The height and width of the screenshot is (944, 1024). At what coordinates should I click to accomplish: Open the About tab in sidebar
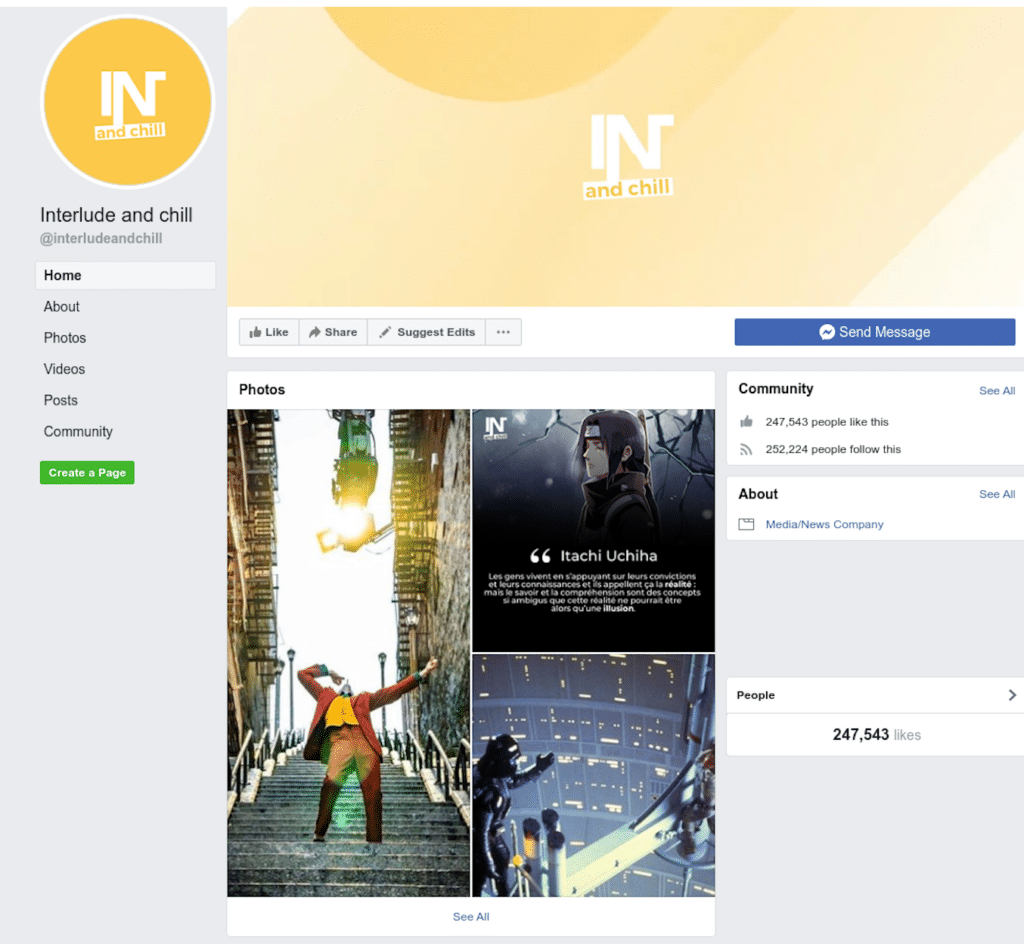[x=62, y=307]
